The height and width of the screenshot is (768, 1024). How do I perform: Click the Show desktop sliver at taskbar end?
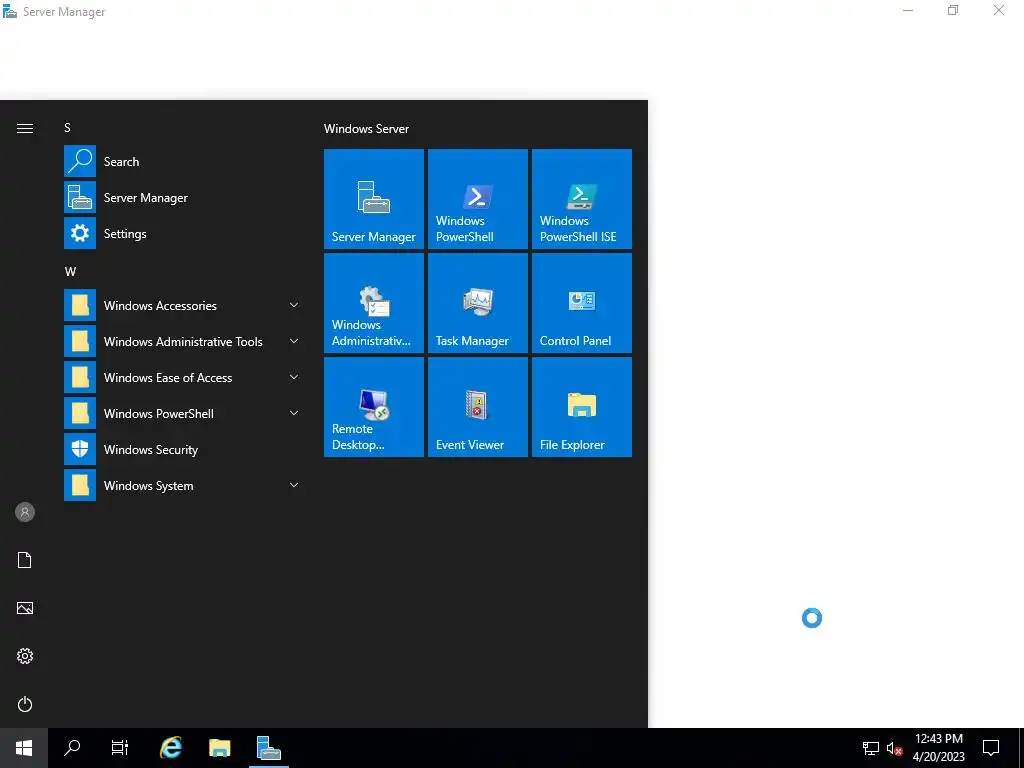1021,748
